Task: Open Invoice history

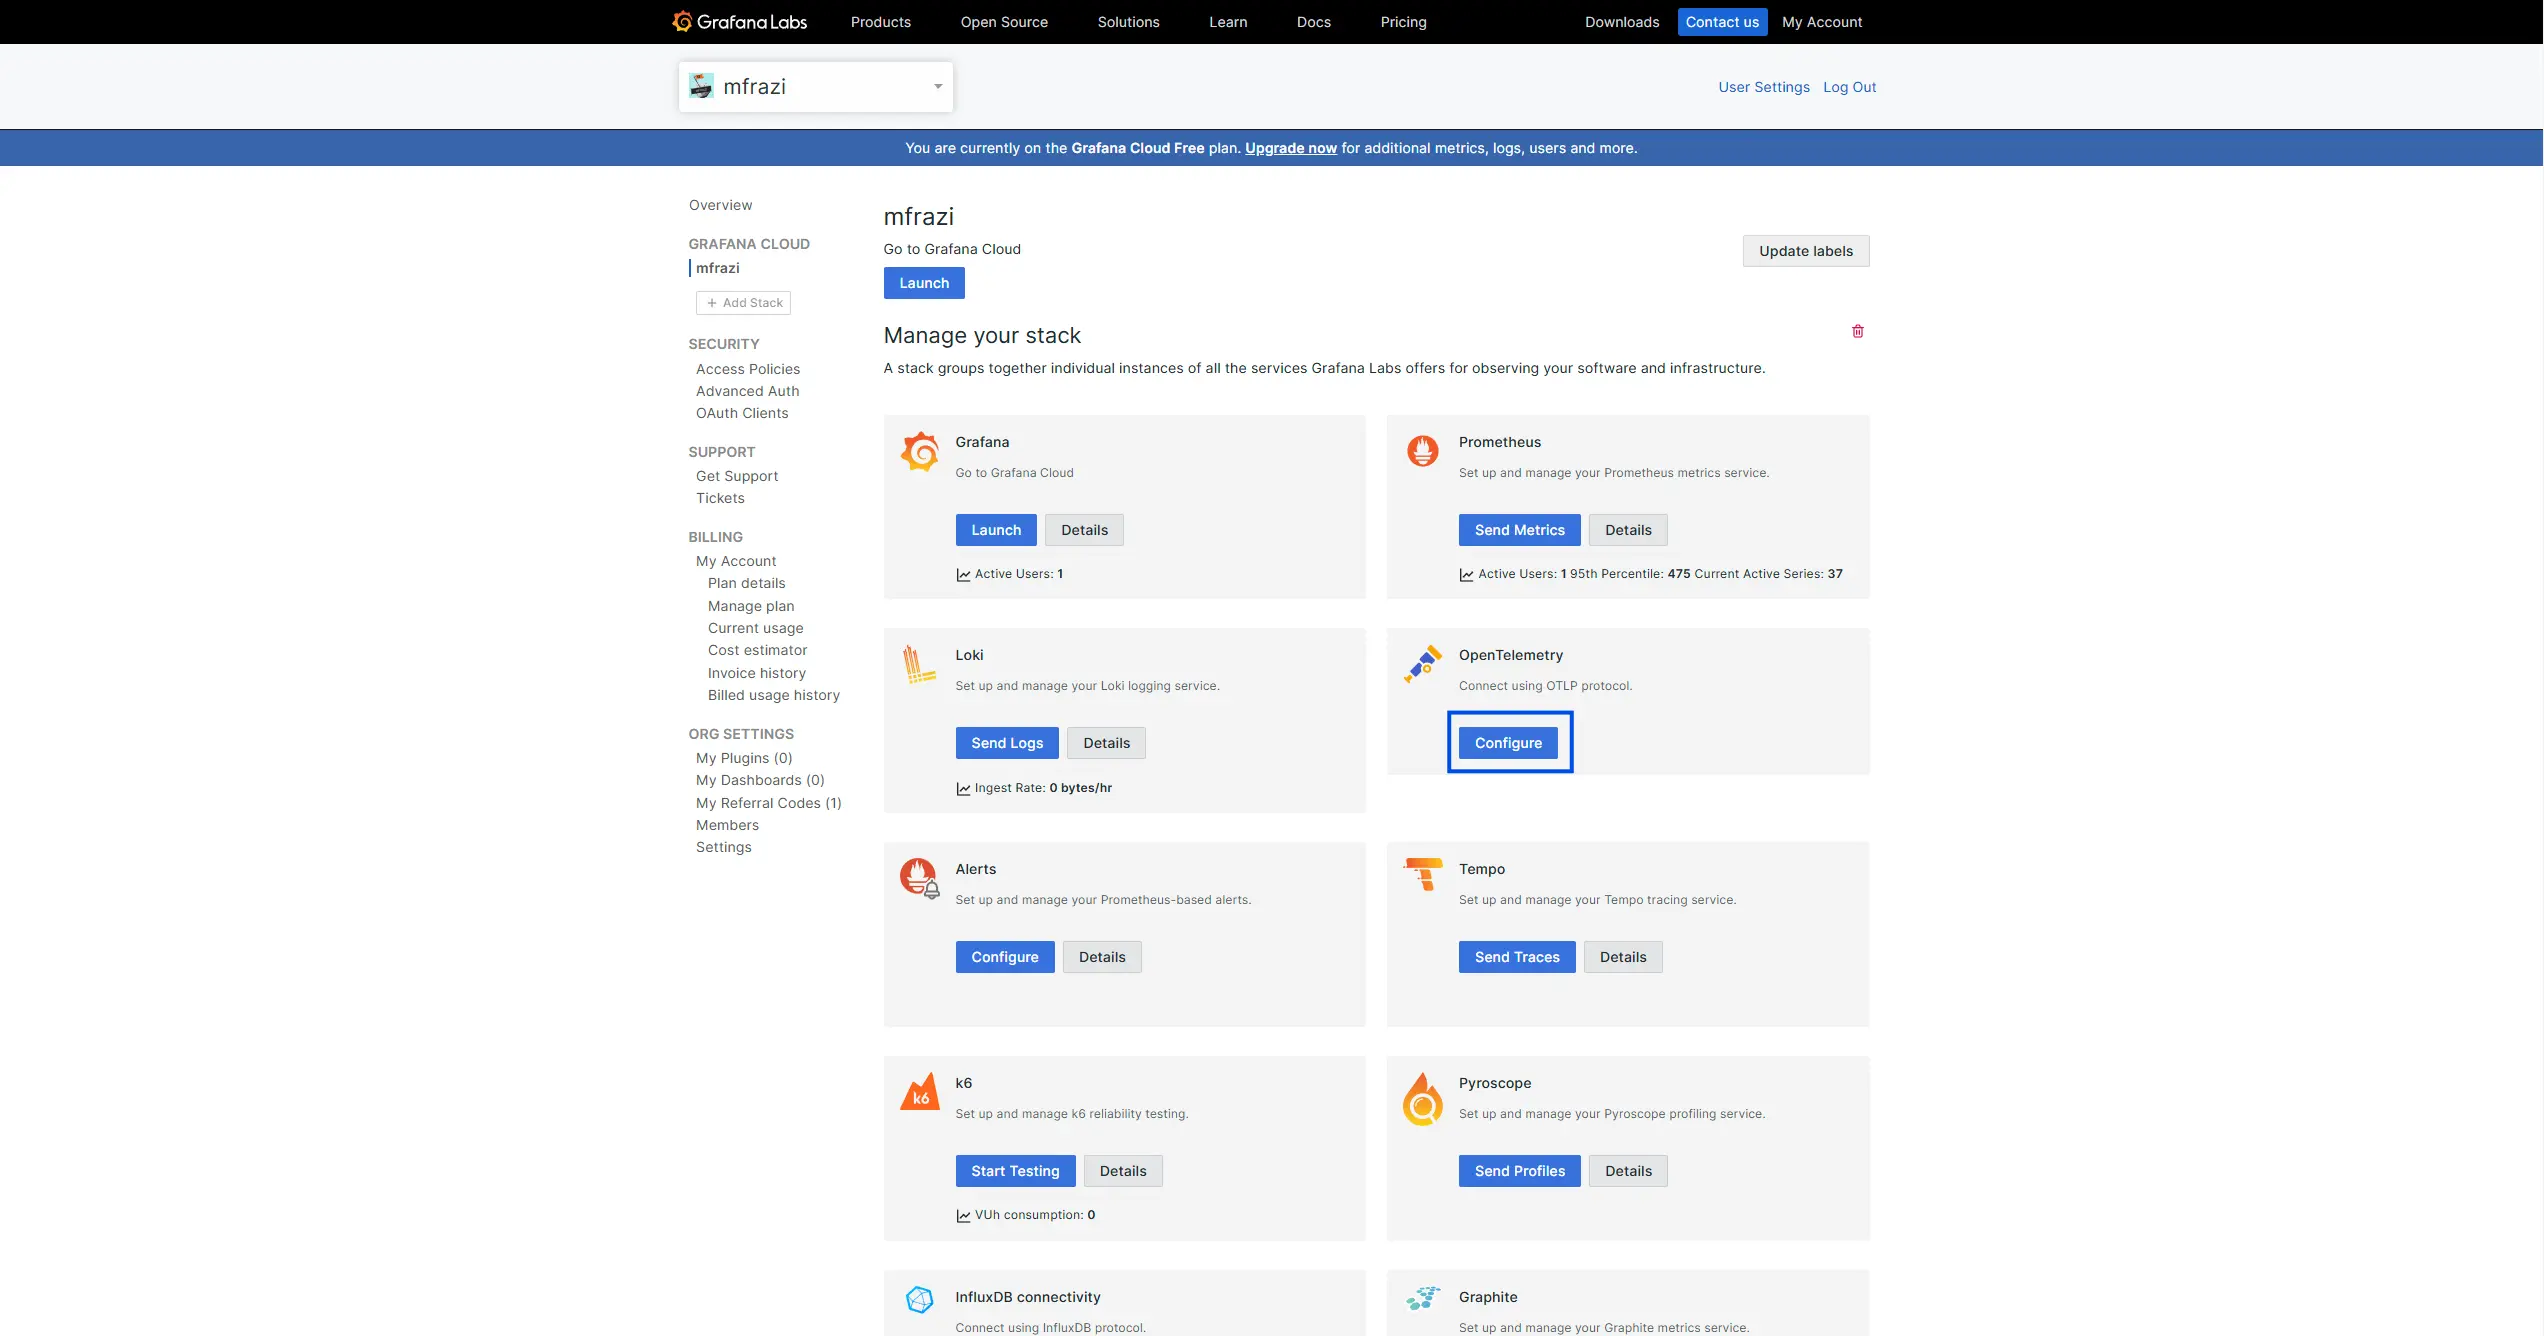Action: pyautogui.click(x=756, y=673)
